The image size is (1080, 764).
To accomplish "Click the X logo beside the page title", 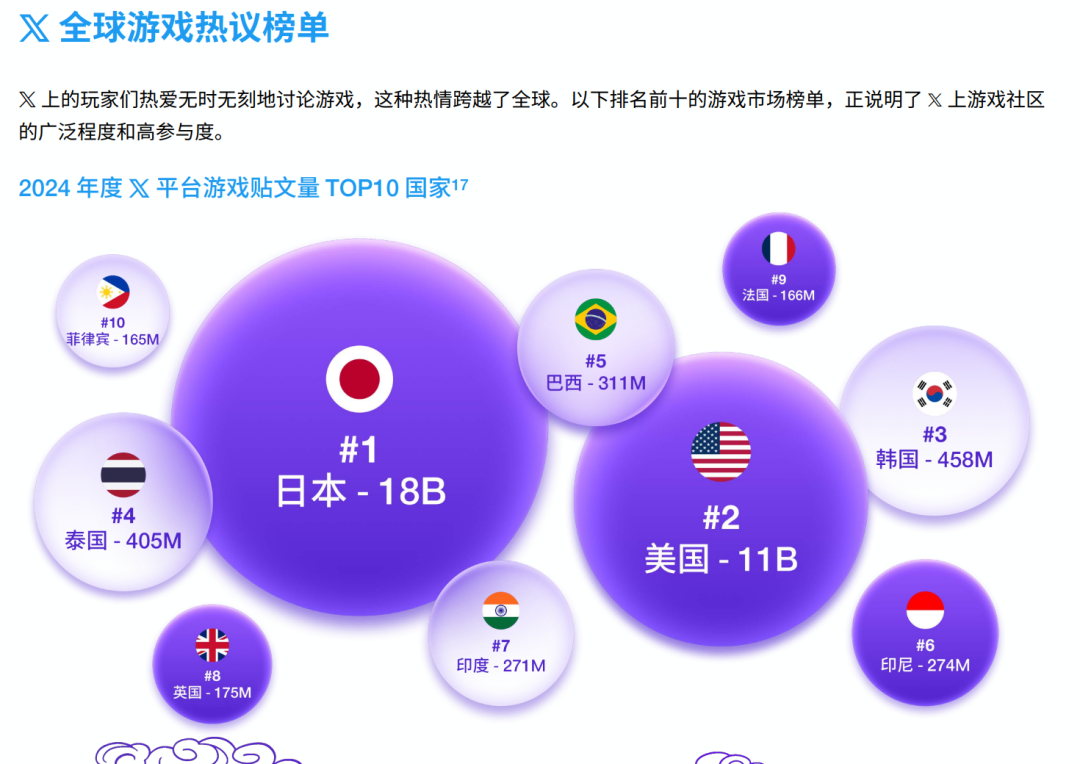I will pos(34,28).
